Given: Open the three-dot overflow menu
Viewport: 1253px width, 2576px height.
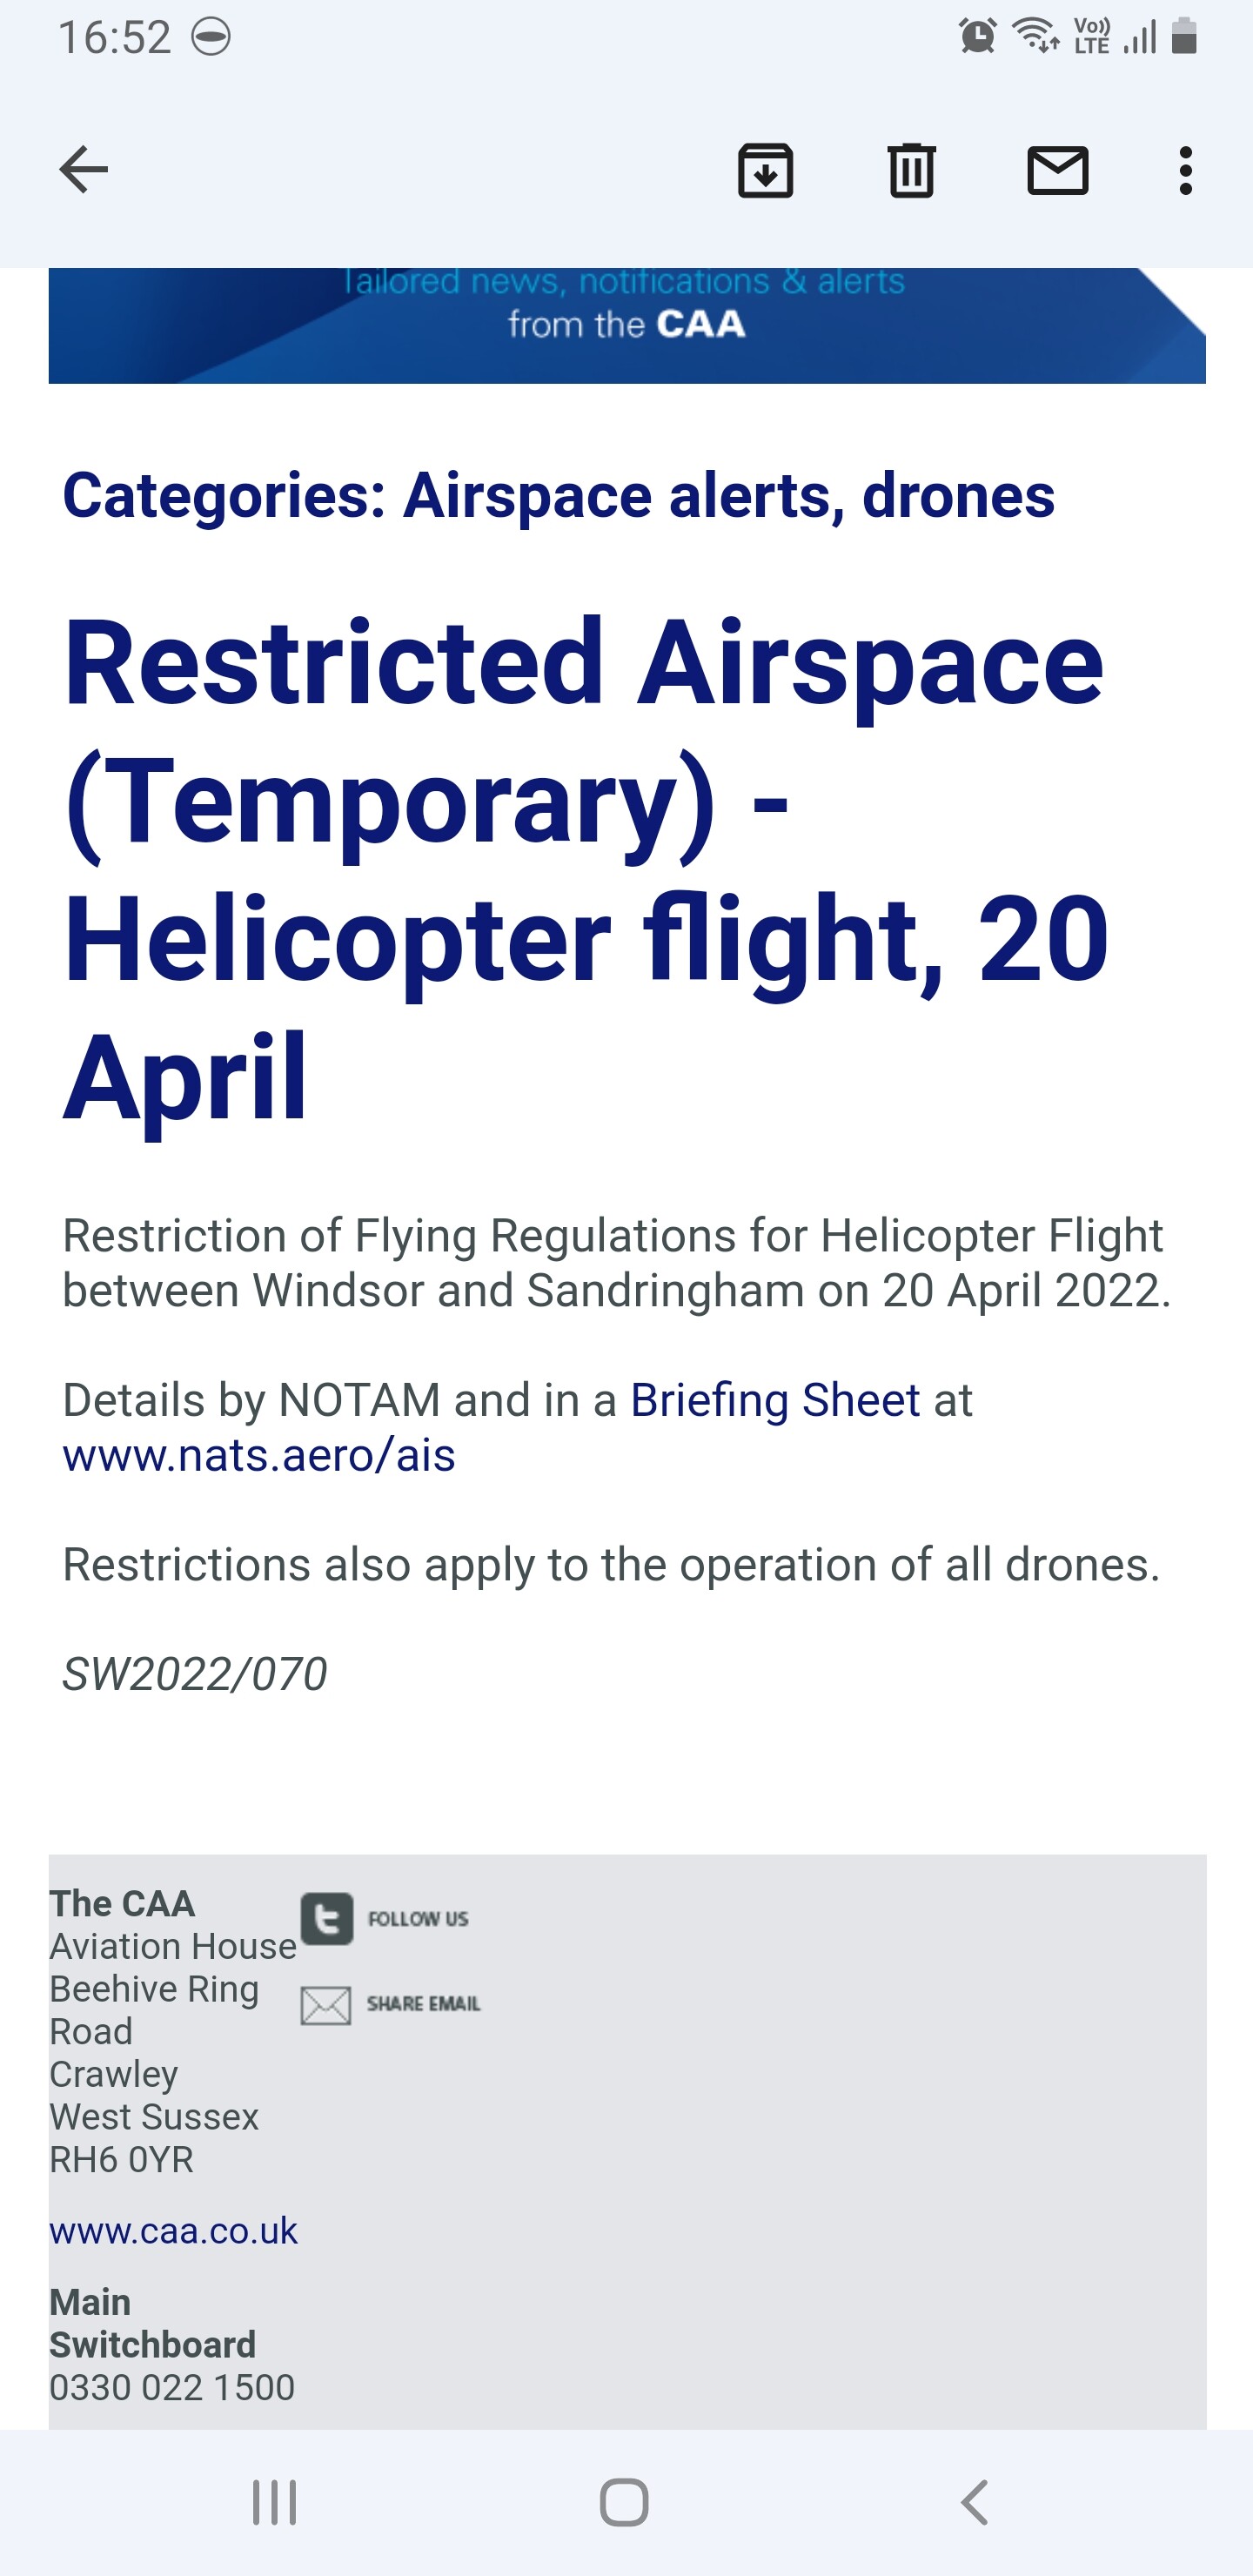Looking at the screenshot, I should click(x=1186, y=170).
